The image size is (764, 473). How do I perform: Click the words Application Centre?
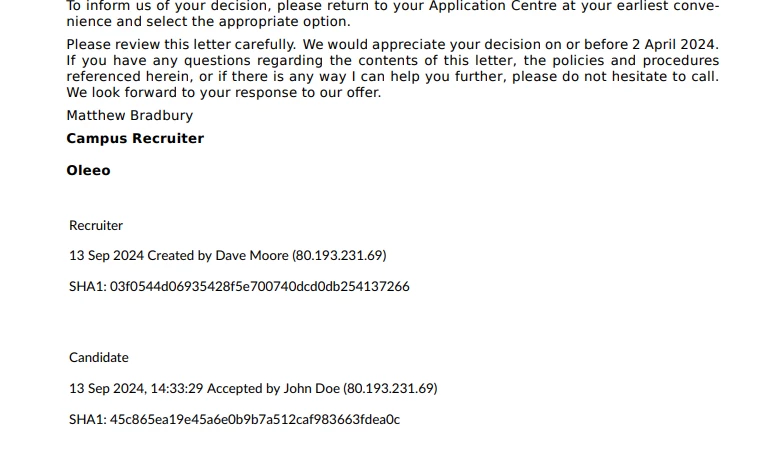(x=493, y=6)
